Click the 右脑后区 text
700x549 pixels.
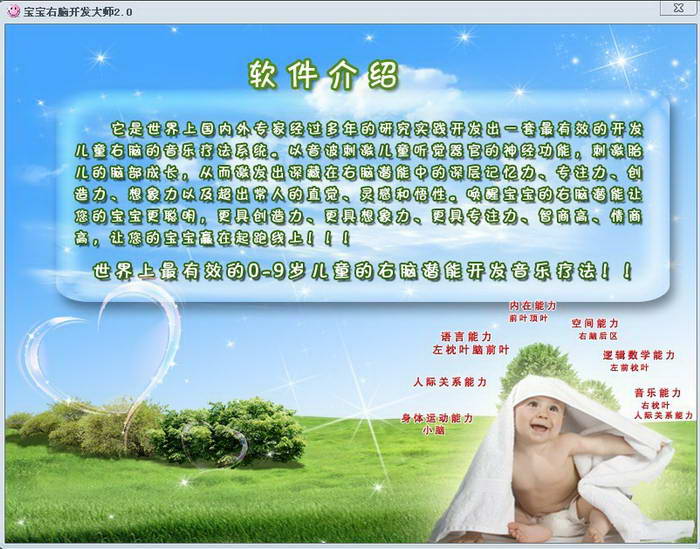598,336
